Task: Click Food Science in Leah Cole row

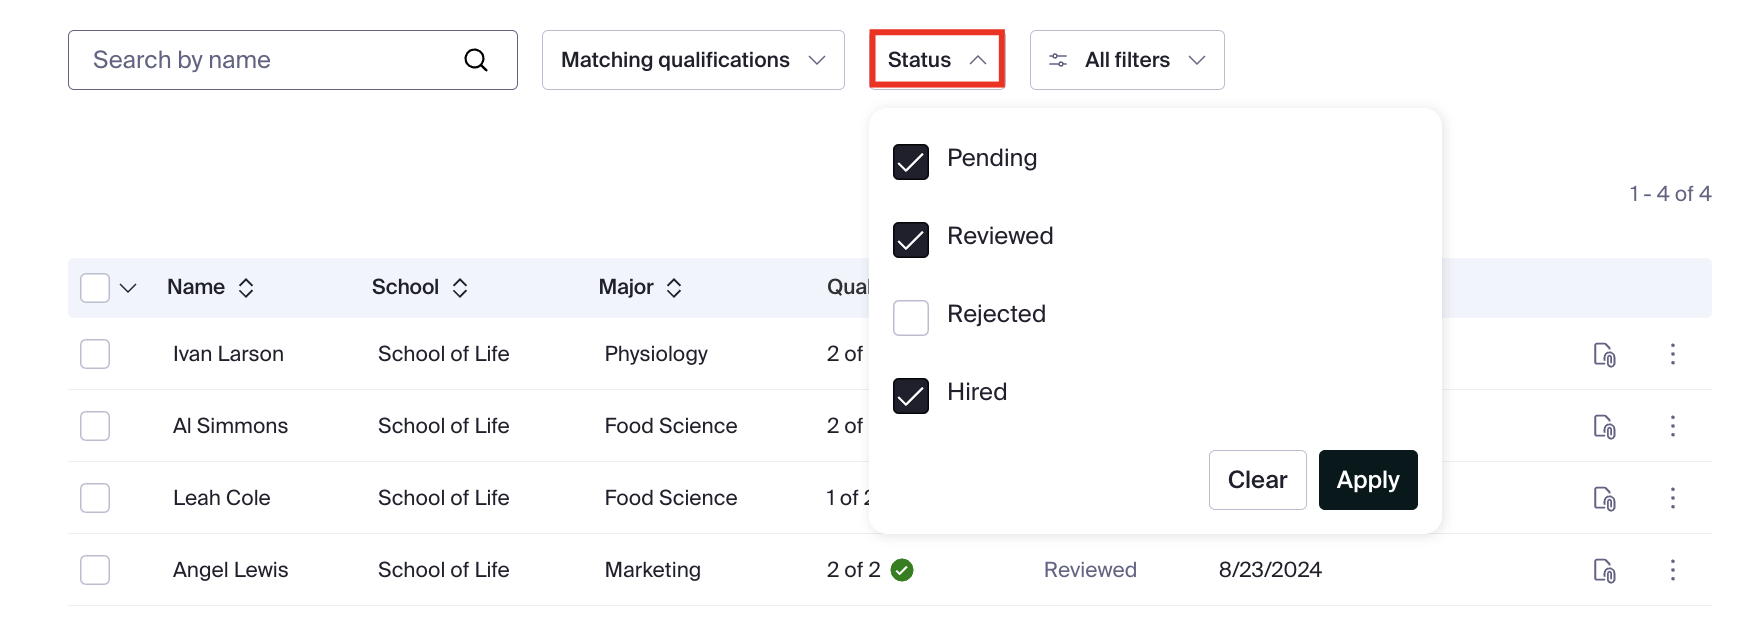Action: click(671, 498)
